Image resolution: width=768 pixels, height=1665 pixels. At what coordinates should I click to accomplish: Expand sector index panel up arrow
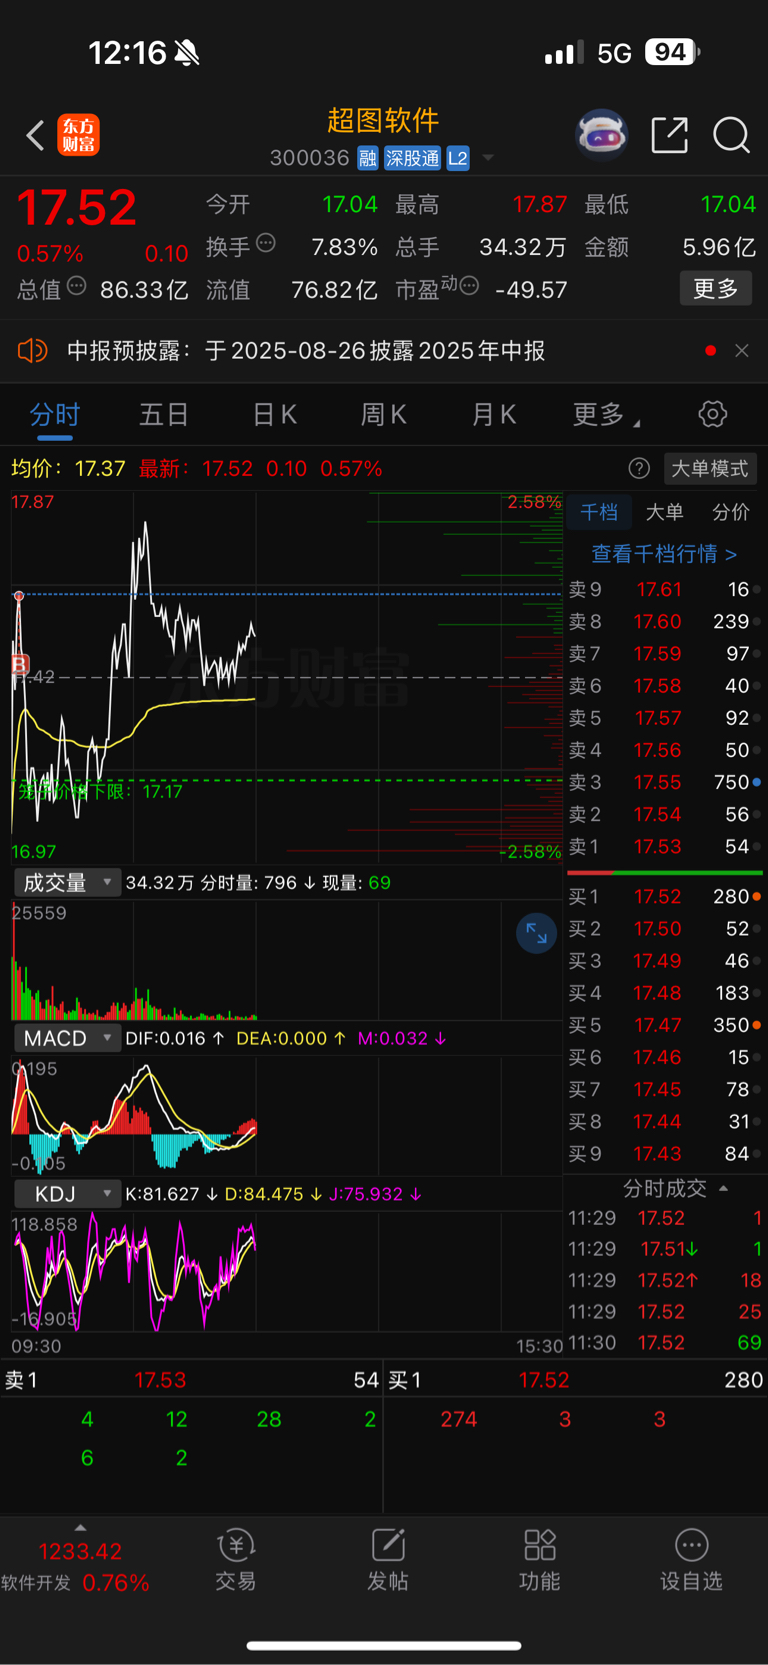tap(80, 1527)
